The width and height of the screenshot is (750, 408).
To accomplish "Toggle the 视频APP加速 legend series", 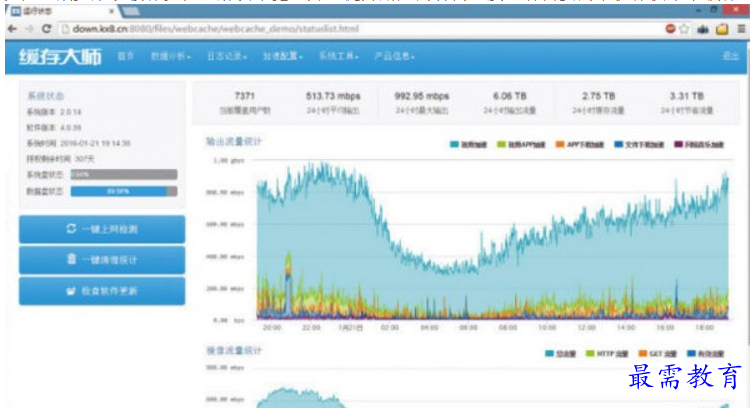I will 521,144.
